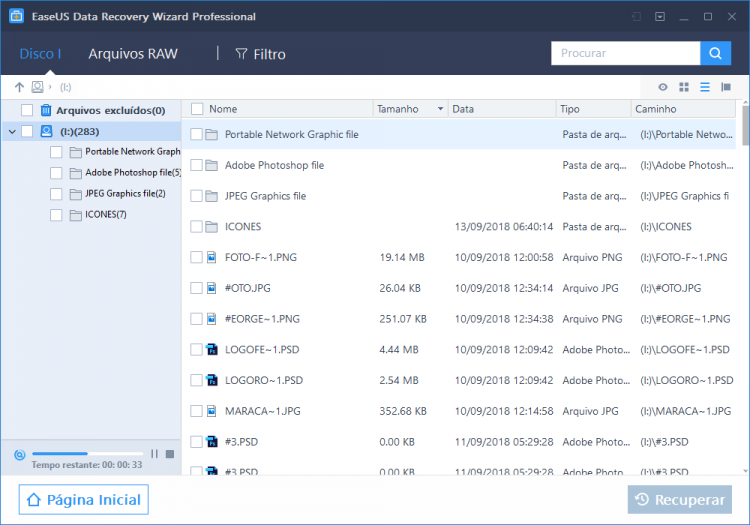Click the Adobe Photoshop file folder icon in tree
This screenshot has height=525, width=750.
click(x=75, y=173)
